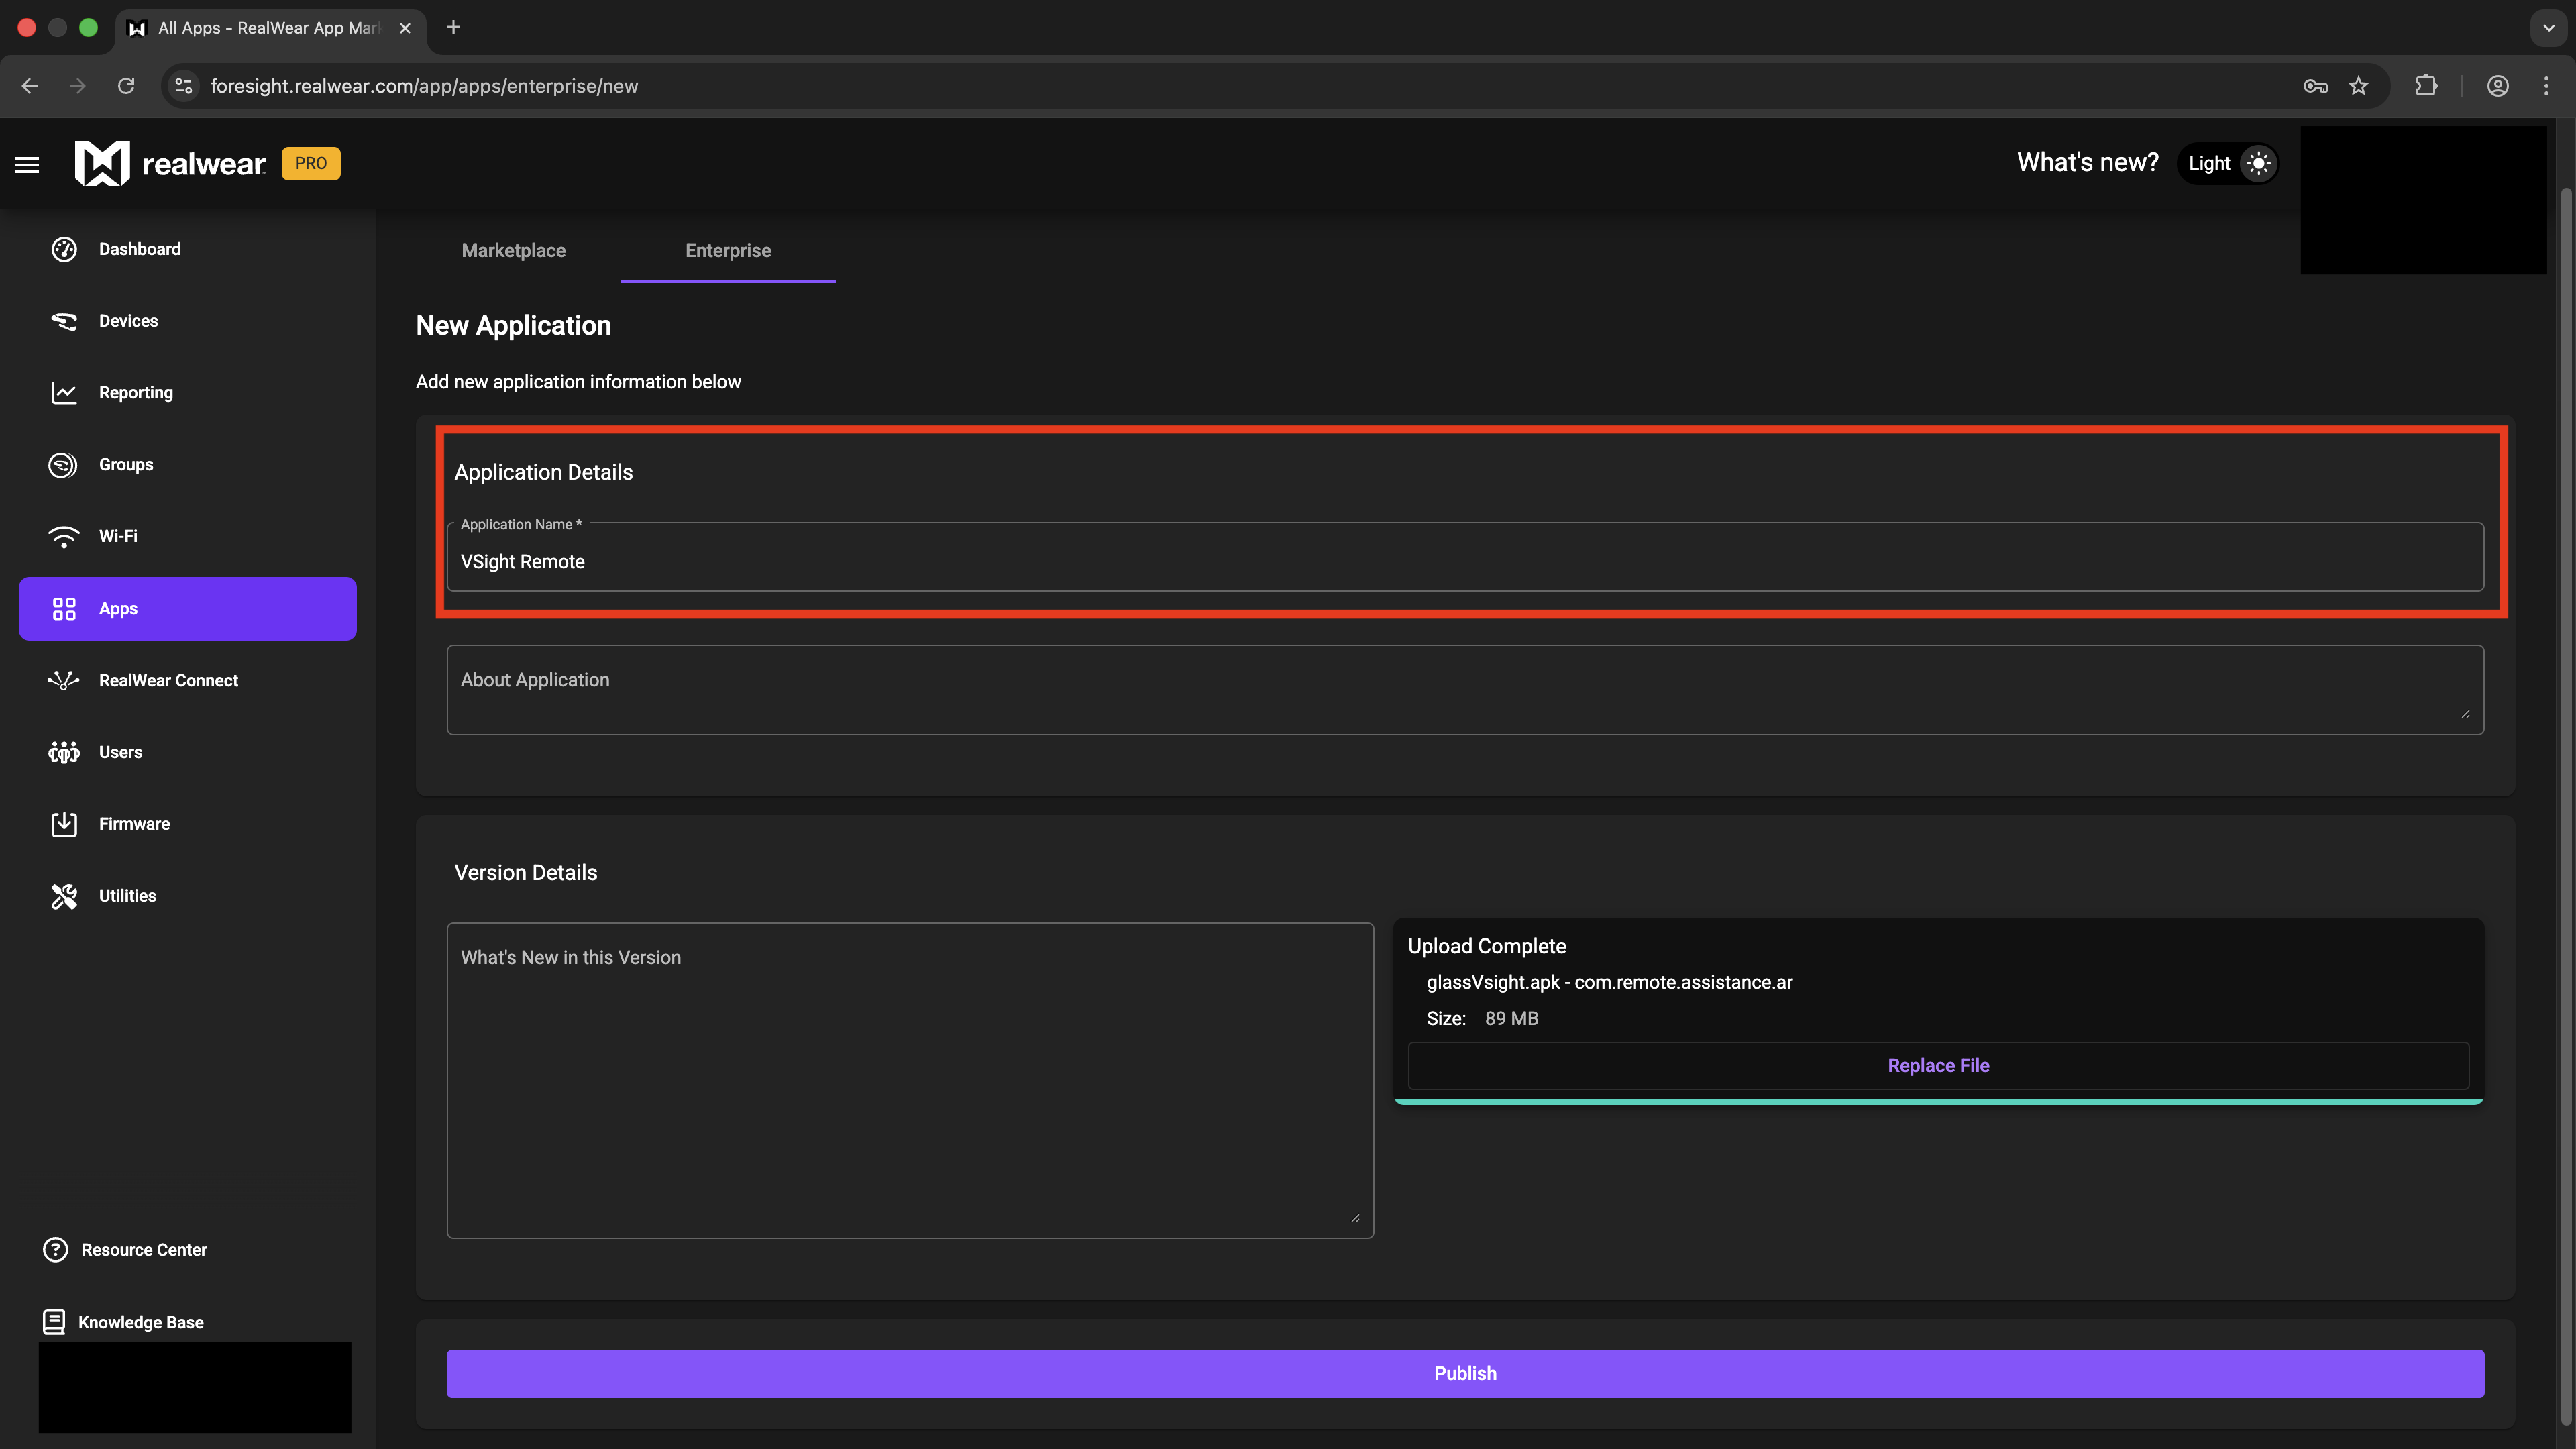
Task: Click the RealWear logo
Action: 170,163
